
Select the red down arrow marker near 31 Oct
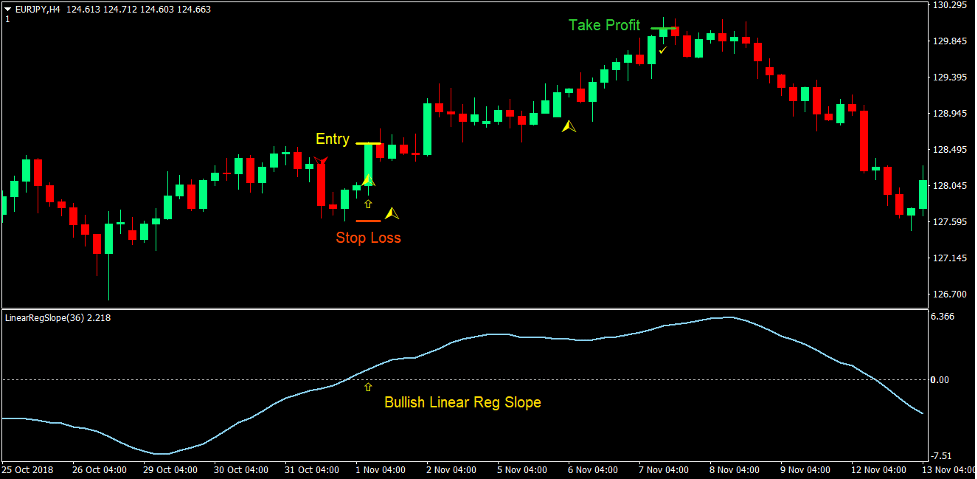coord(322,160)
